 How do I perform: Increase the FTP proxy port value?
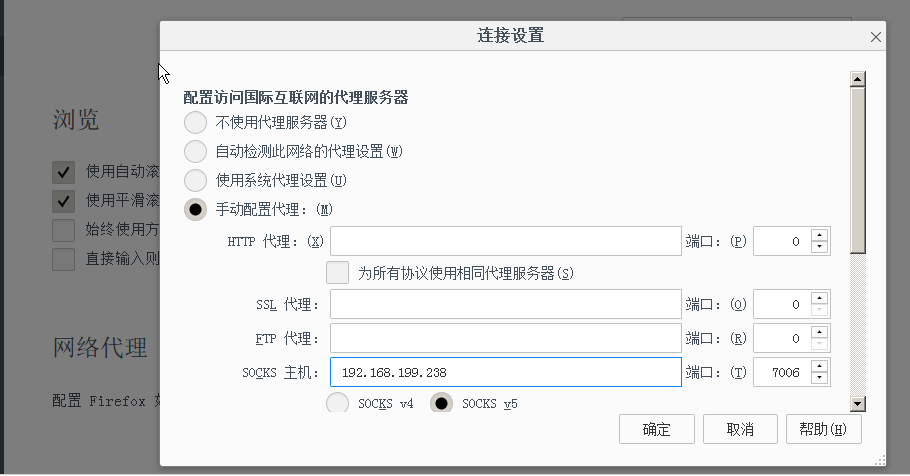pyautogui.click(x=819, y=332)
